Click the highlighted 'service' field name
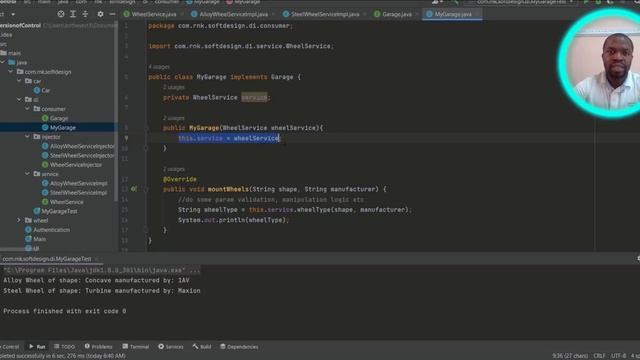Screen dimensions: 640x360 click(254, 97)
